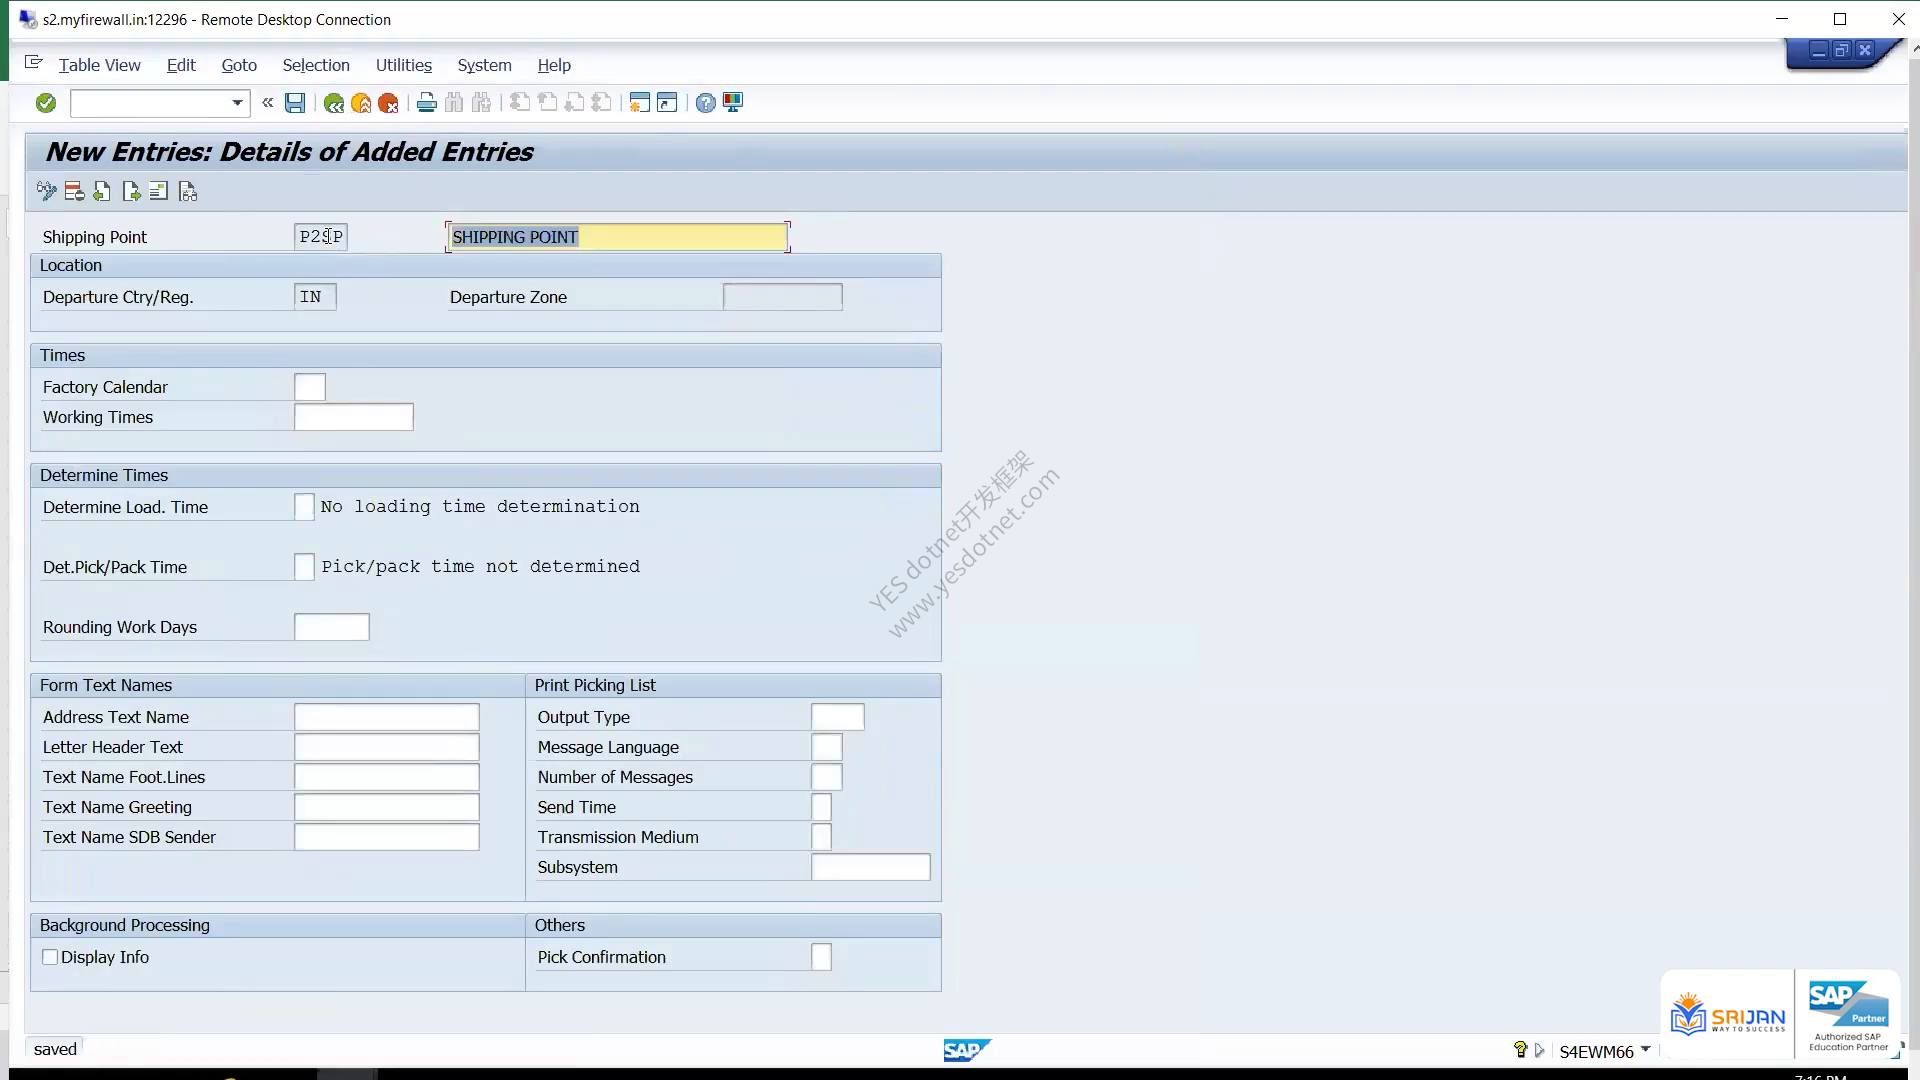Open the Utilities menu

pyautogui.click(x=404, y=65)
